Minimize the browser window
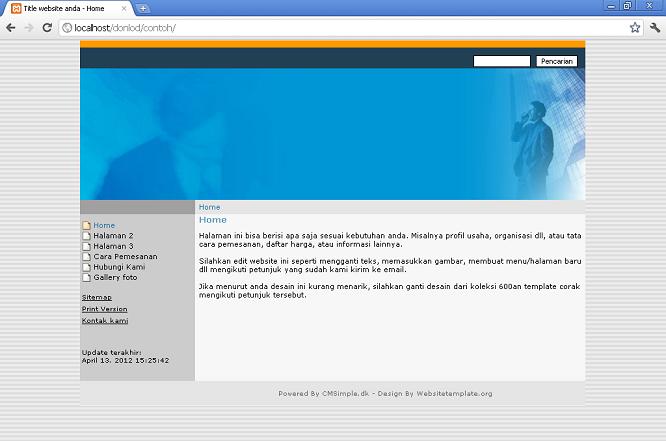This screenshot has height=441, width=666. (611, 6)
